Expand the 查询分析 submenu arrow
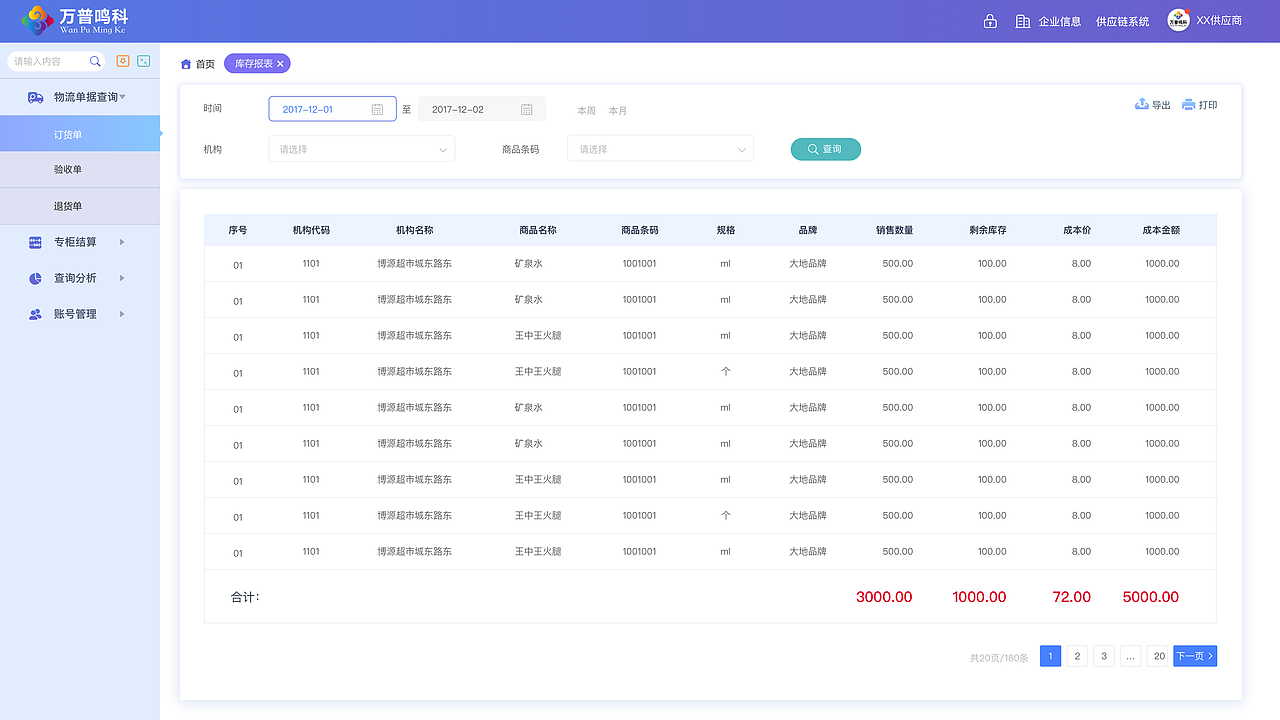The height and width of the screenshot is (720, 1280). click(122, 278)
